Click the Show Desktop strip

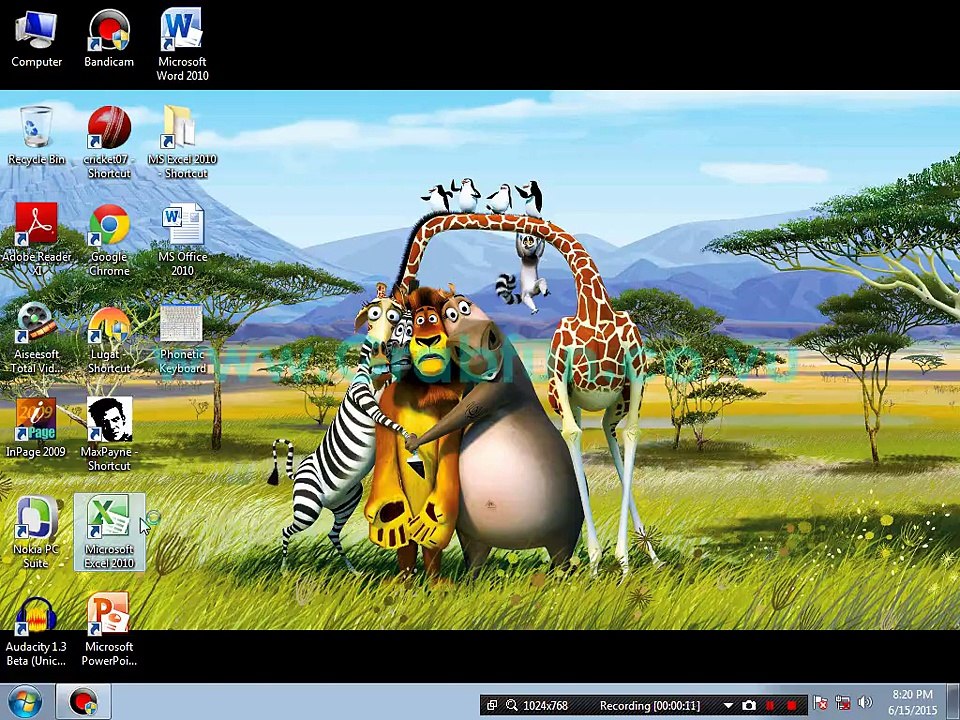click(x=954, y=702)
